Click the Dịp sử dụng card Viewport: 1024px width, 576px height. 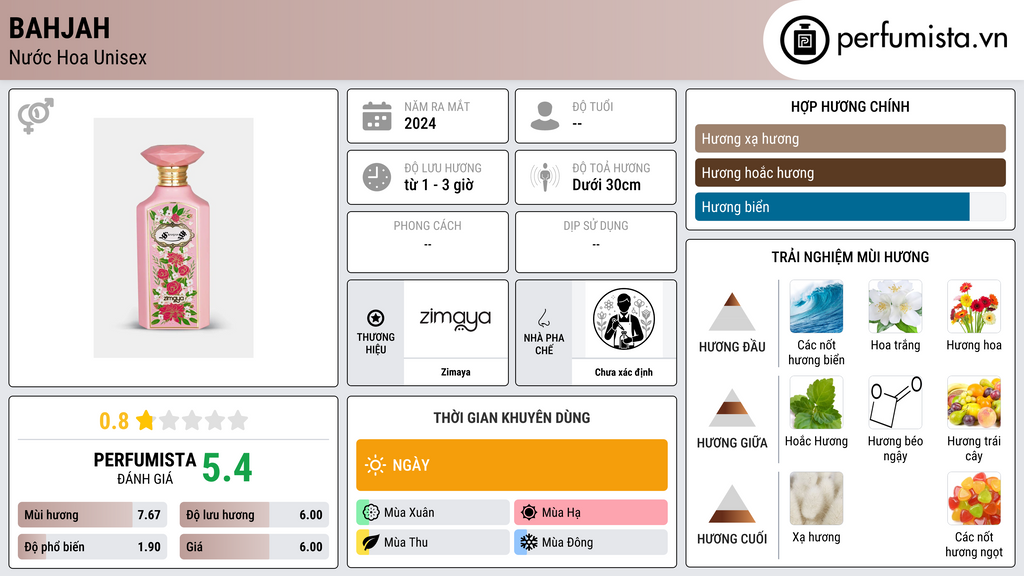click(596, 242)
